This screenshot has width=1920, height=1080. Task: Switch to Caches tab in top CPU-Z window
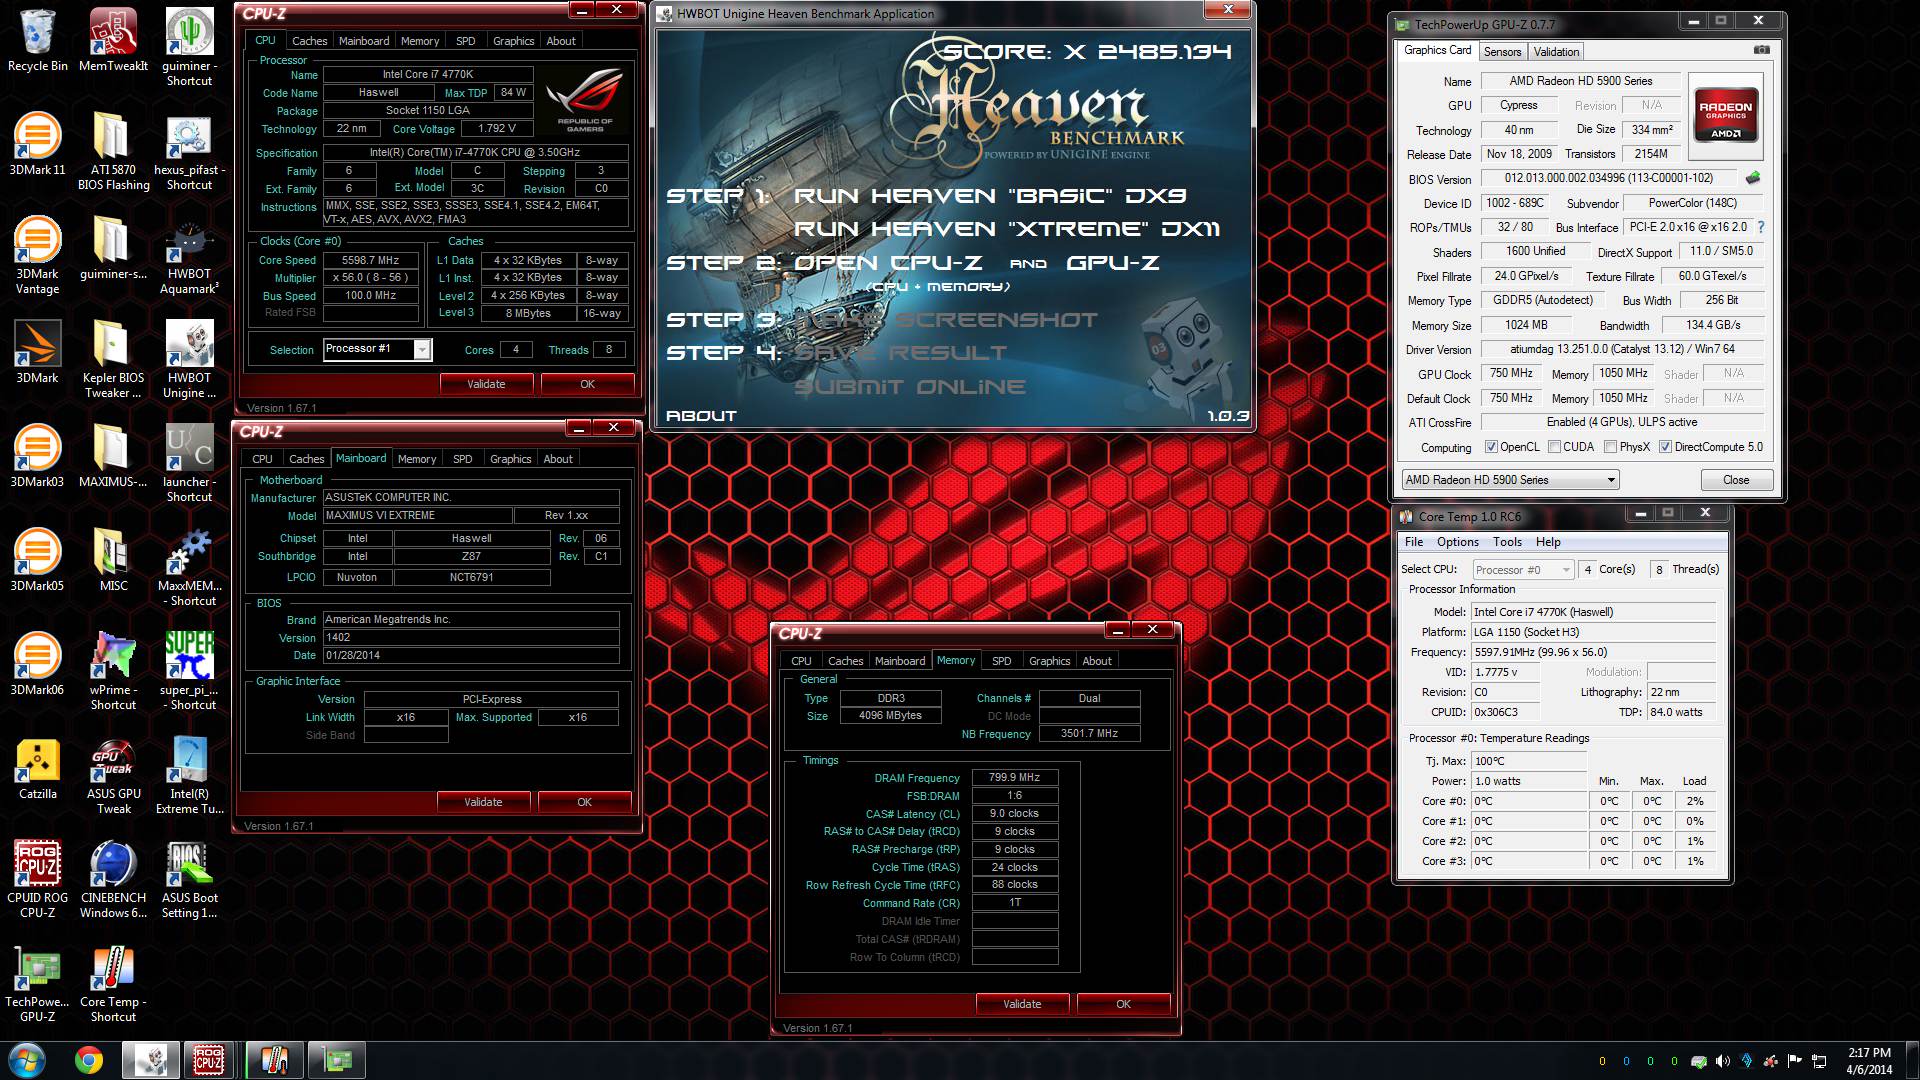click(x=309, y=41)
